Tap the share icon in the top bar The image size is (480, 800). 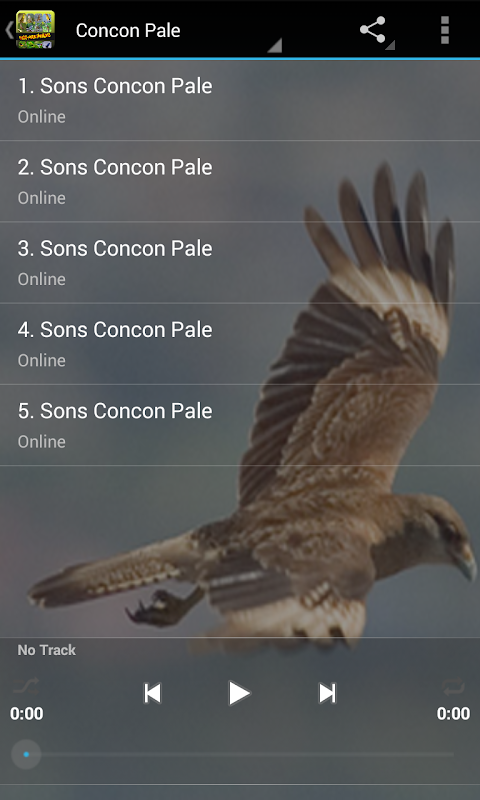(372, 30)
